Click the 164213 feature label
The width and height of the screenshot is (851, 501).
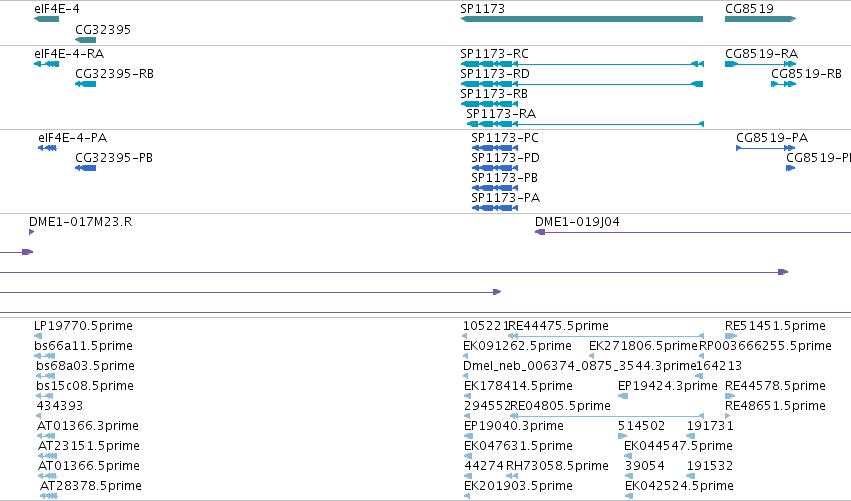[719, 366]
